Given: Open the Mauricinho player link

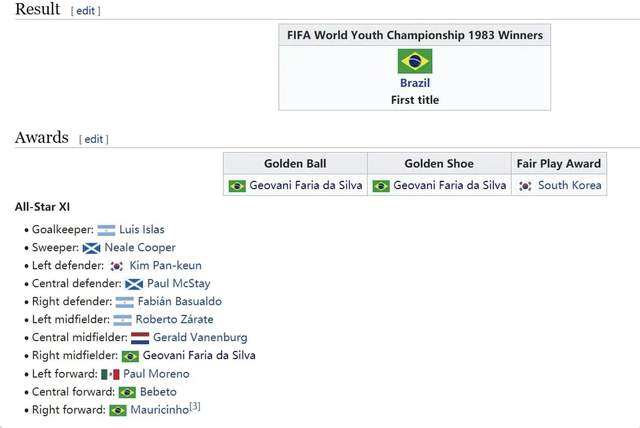Looking at the screenshot, I should coord(160,410).
